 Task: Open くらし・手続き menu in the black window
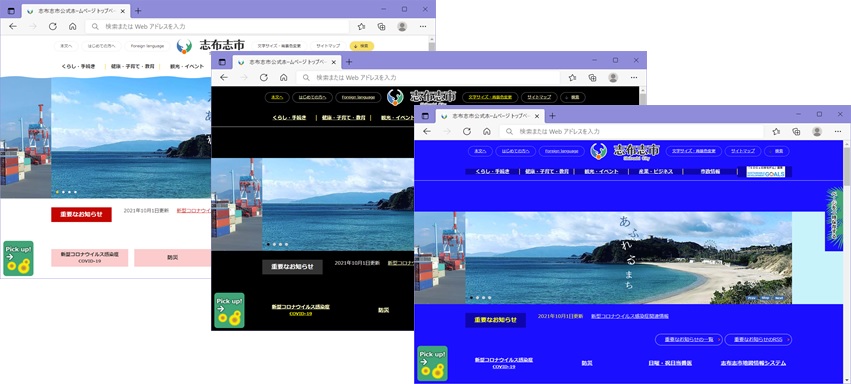[289, 117]
